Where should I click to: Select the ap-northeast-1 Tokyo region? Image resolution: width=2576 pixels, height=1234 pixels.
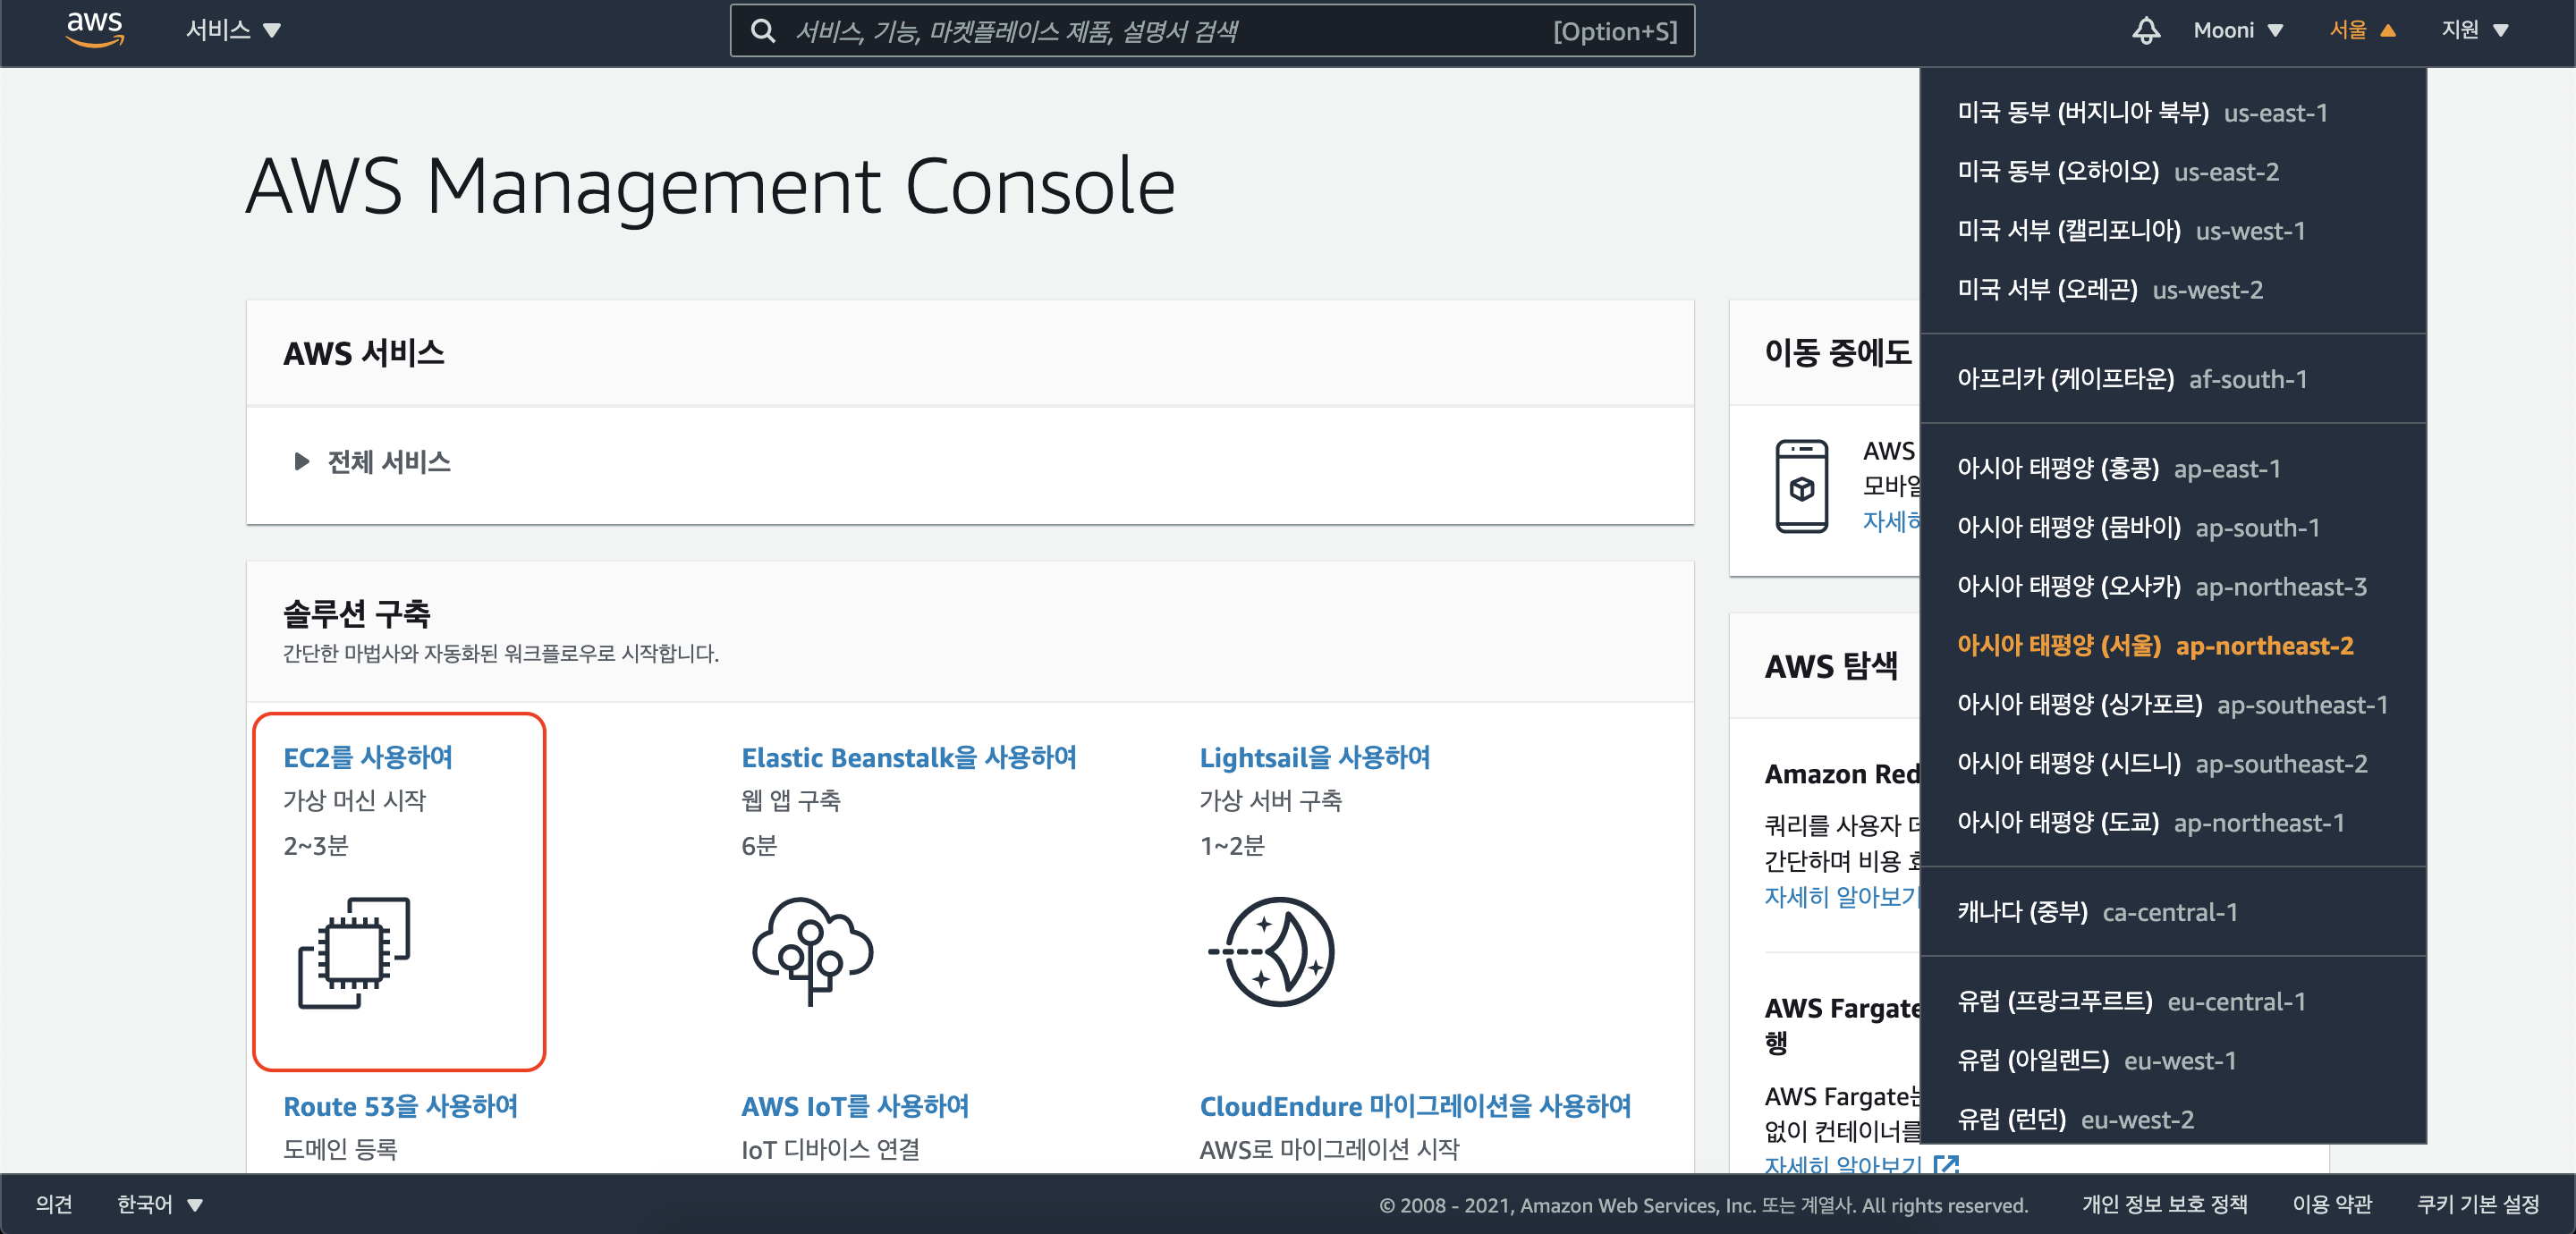[x=2149, y=823]
